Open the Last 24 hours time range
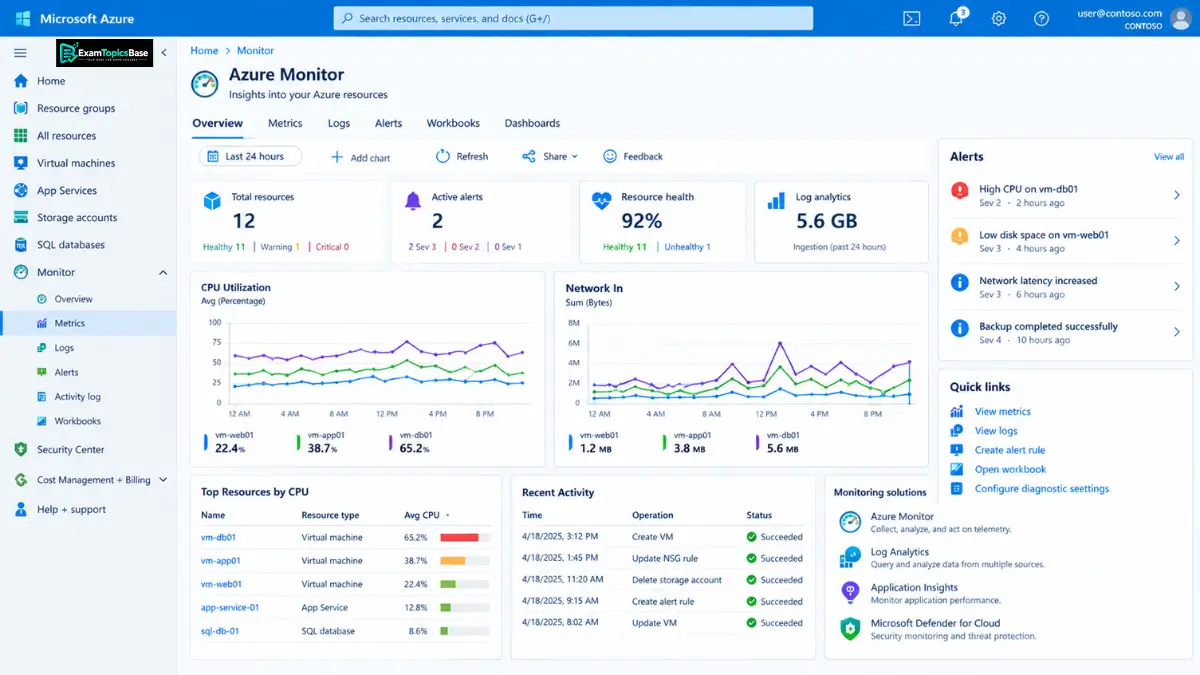 (x=250, y=156)
